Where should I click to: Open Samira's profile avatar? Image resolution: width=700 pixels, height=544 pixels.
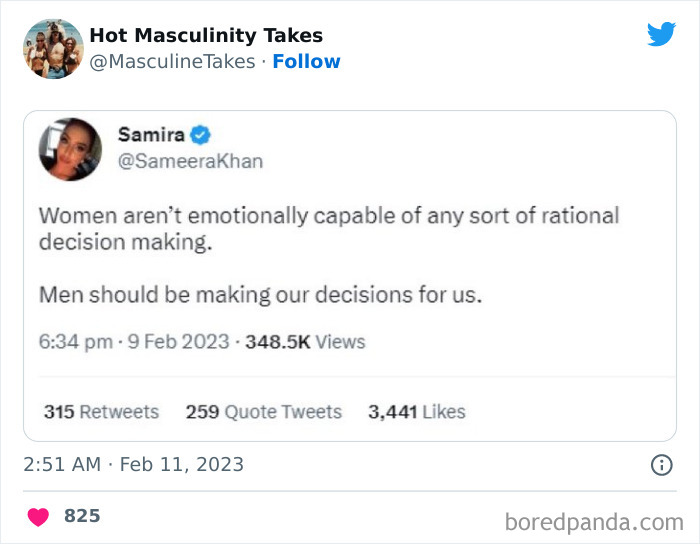(x=70, y=149)
